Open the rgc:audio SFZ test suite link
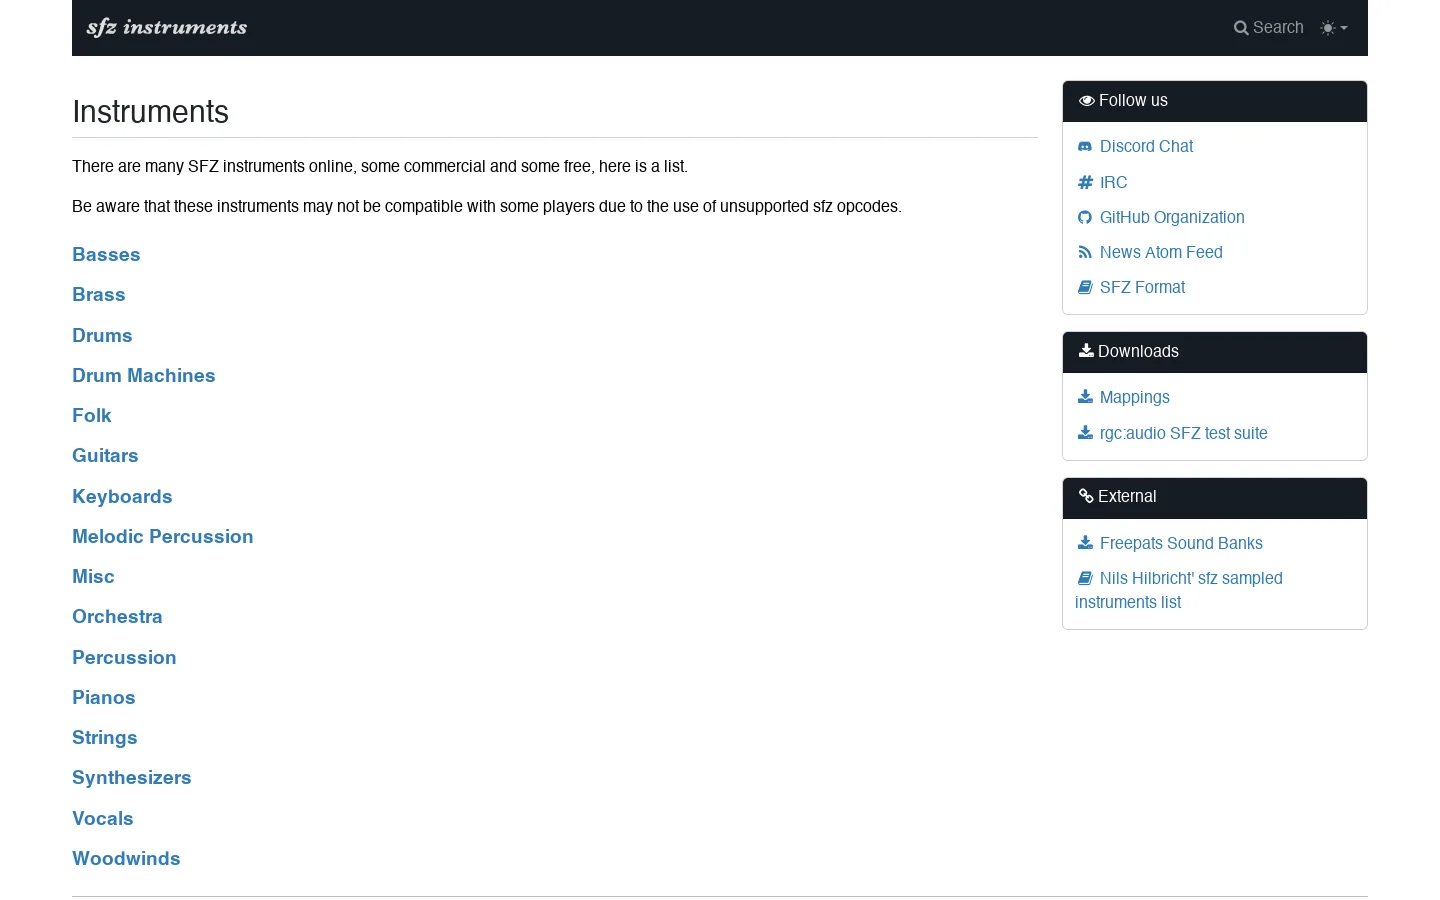This screenshot has width=1440, height=900. click(1183, 433)
